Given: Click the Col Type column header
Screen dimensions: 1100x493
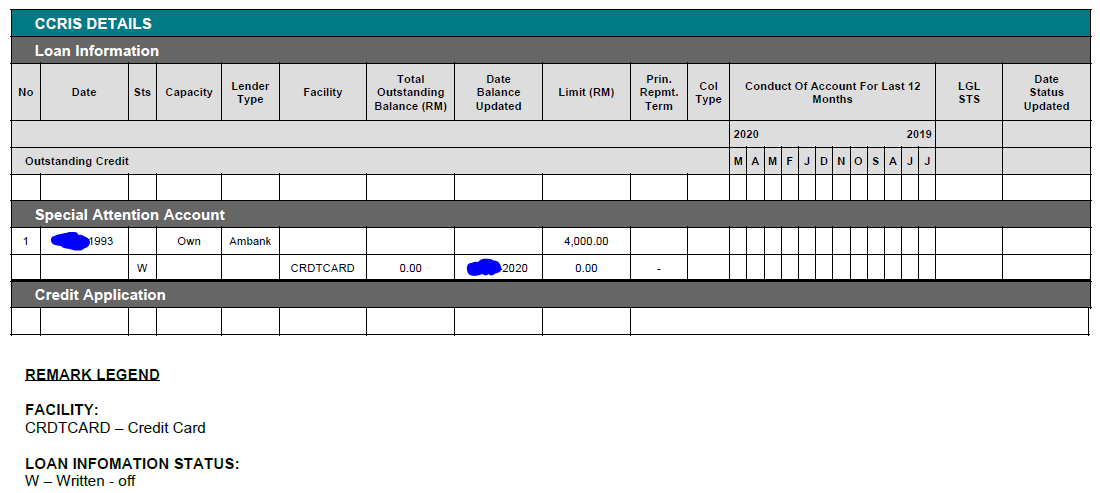Looking at the screenshot, I should point(708,93).
